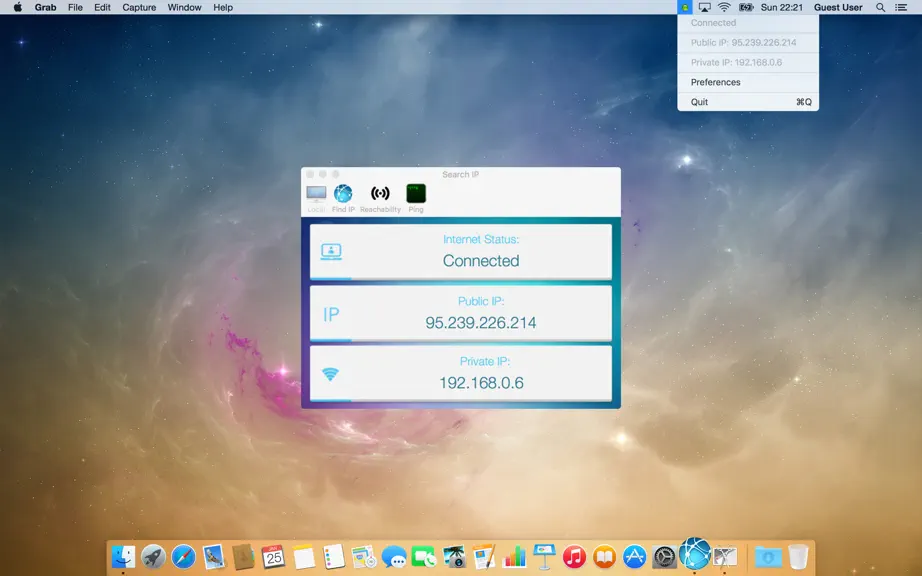This screenshot has width=922, height=576.
Task: Click the Private IP address card
Action: click(x=460, y=374)
